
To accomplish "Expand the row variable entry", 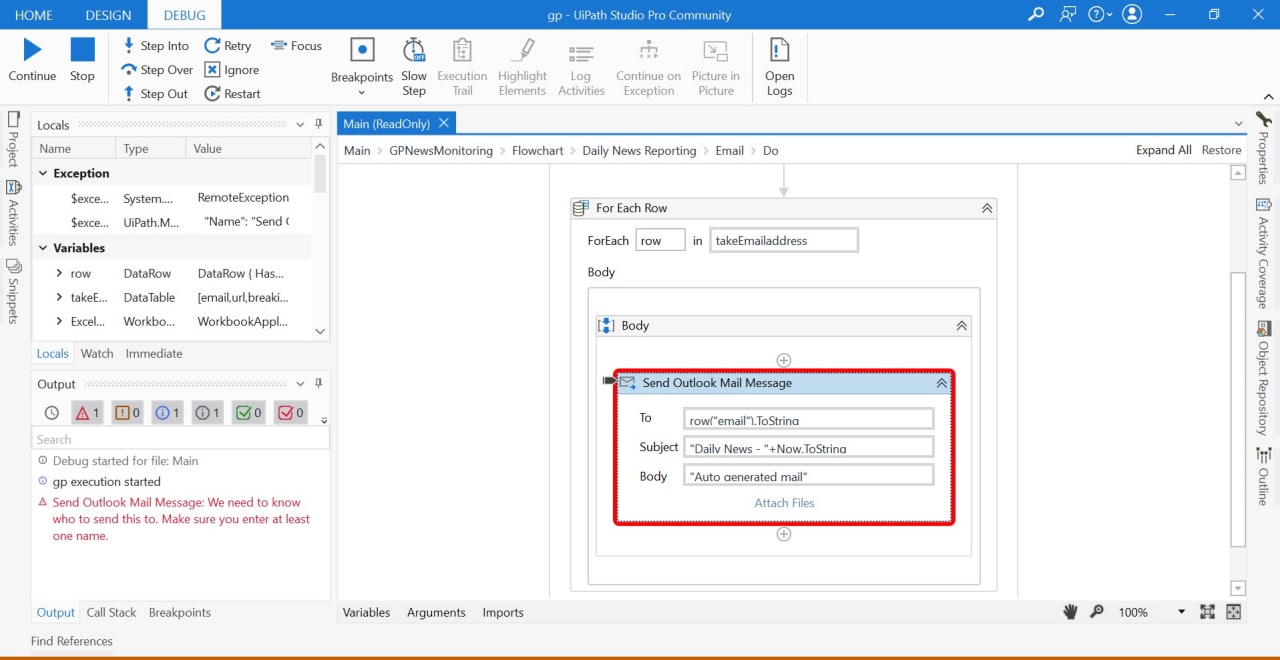I will (59, 273).
